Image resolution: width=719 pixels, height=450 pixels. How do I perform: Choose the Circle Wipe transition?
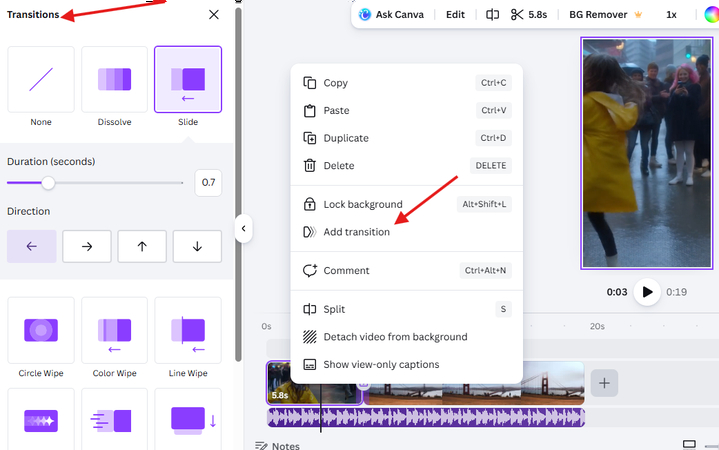click(41, 330)
